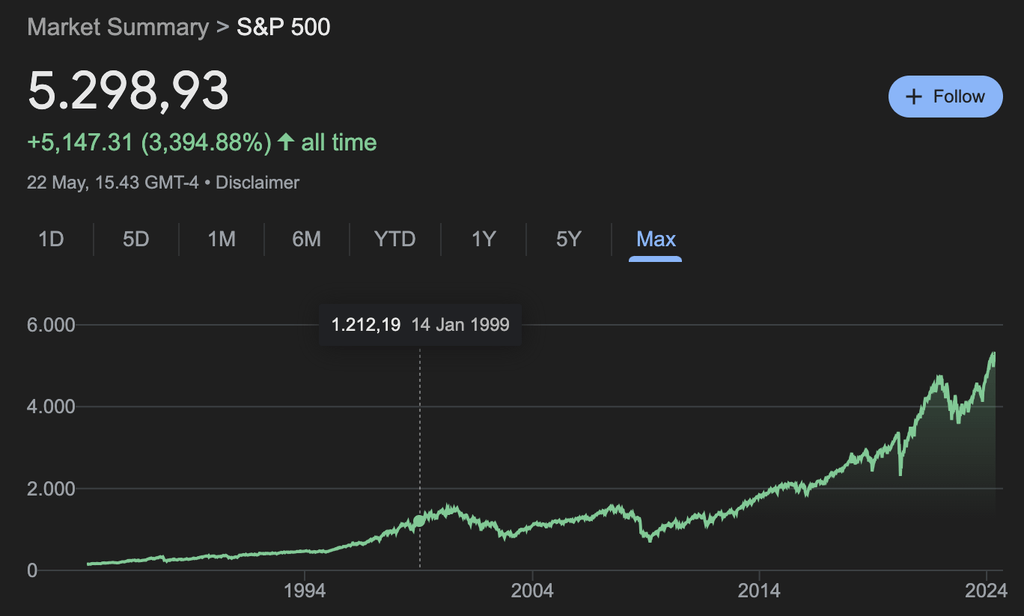Click the 6.000 label on the y-axis
Image resolution: width=1024 pixels, height=616 pixels.
[x=50, y=325]
